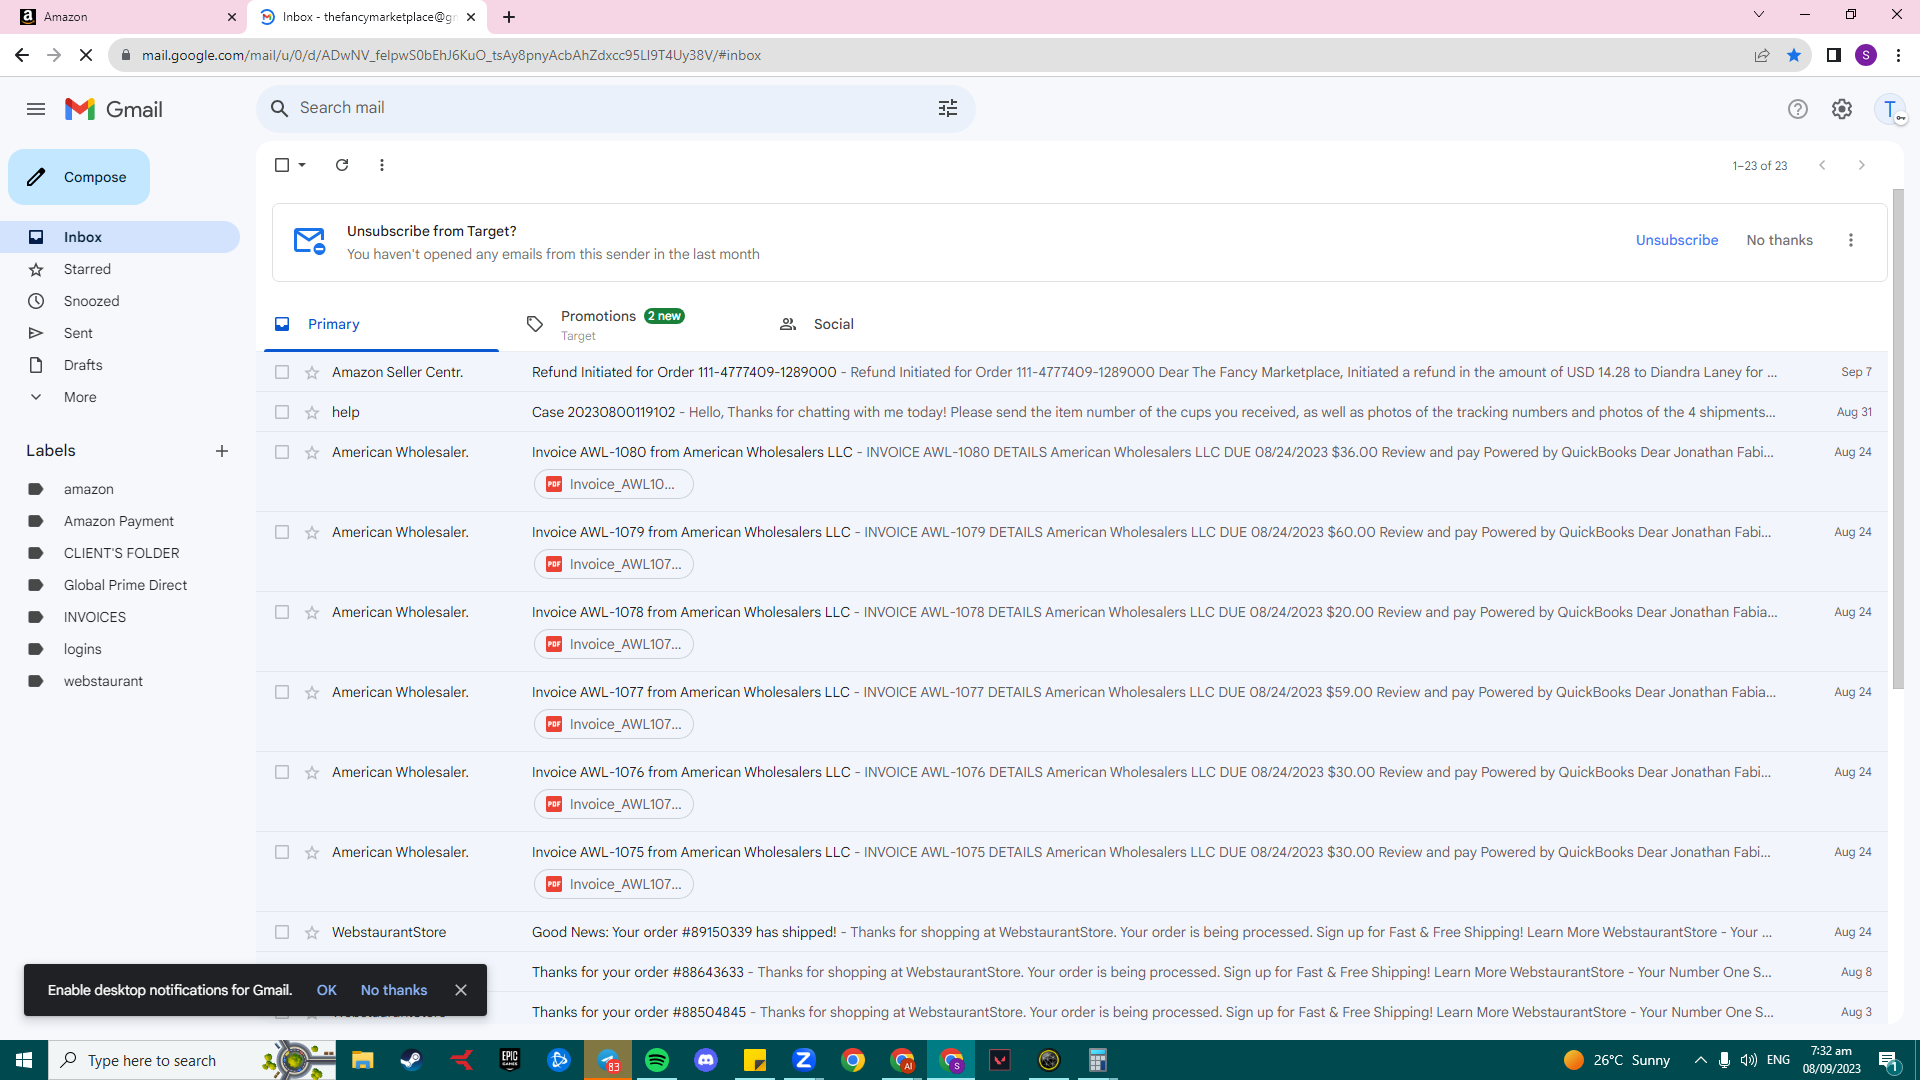Open Sent folder in sidebar
Viewport: 1920px width, 1080px height.
click(x=120, y=333)
